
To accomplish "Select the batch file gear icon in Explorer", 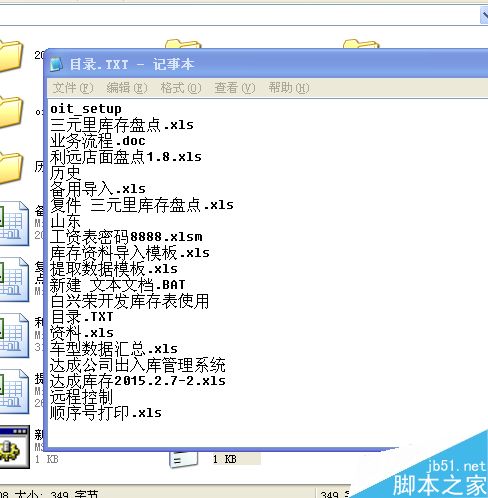I will pos(15,447).
